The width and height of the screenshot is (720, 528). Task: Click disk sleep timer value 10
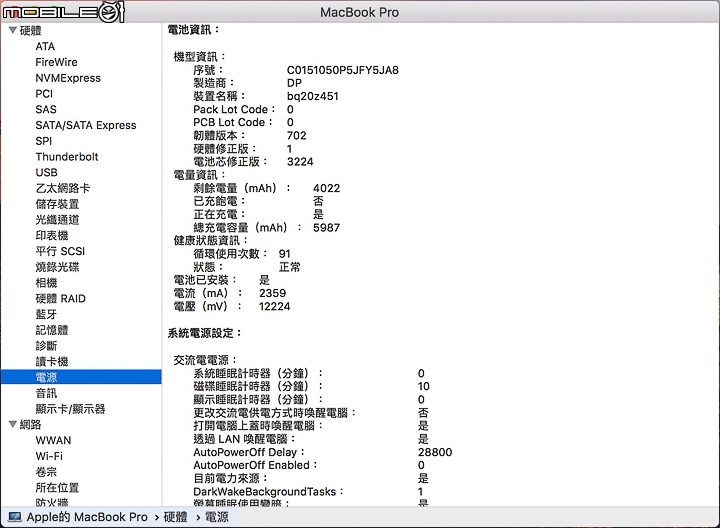click(x=423, y=386)
